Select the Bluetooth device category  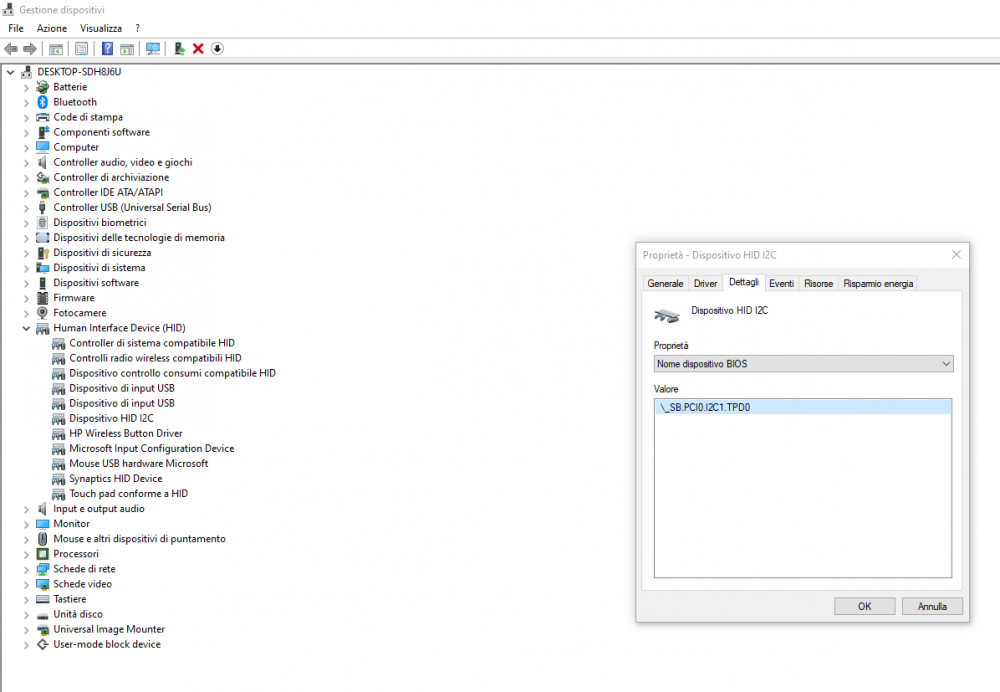(x=75, y=102)
